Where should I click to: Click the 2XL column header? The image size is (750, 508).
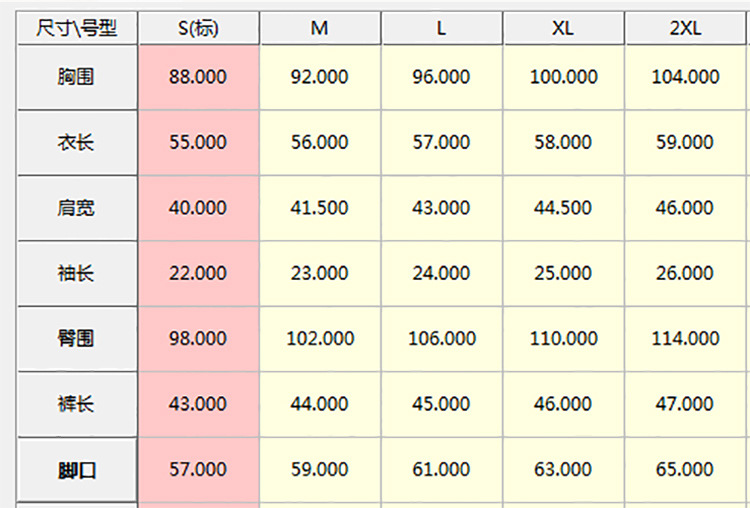tap(685, 29)
